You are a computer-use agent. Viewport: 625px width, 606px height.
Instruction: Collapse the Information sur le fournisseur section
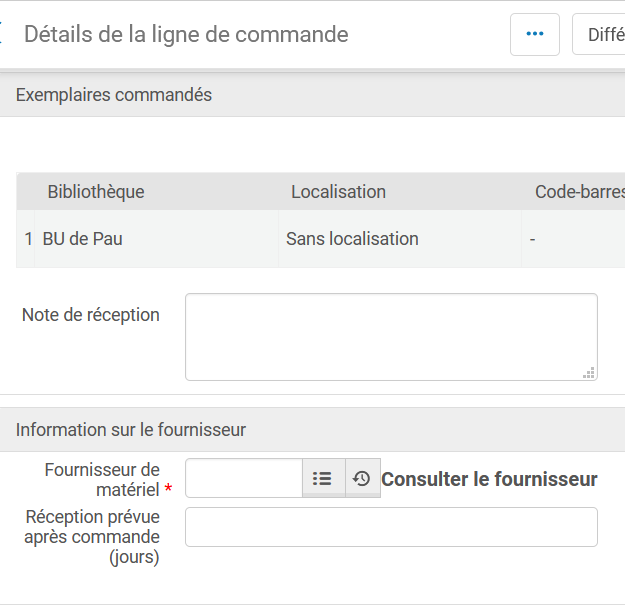(131, 430)
